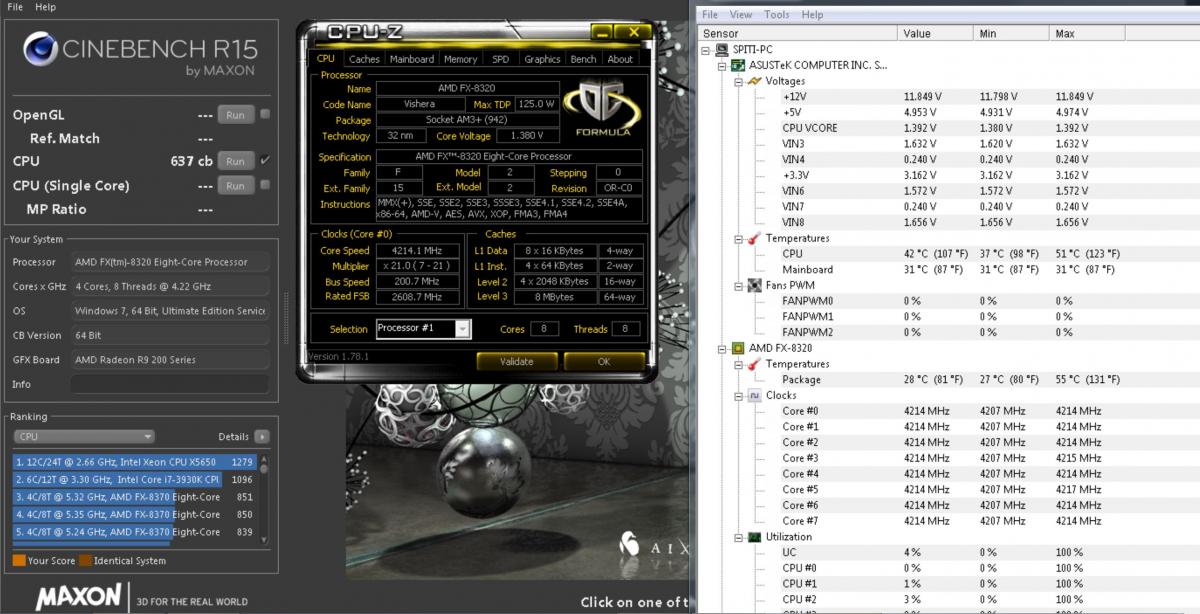The height and width of the screenshot is (614, 1200).
Task: Switch to the Mainboard tab in CPU-Z
Action: point(412,59)
